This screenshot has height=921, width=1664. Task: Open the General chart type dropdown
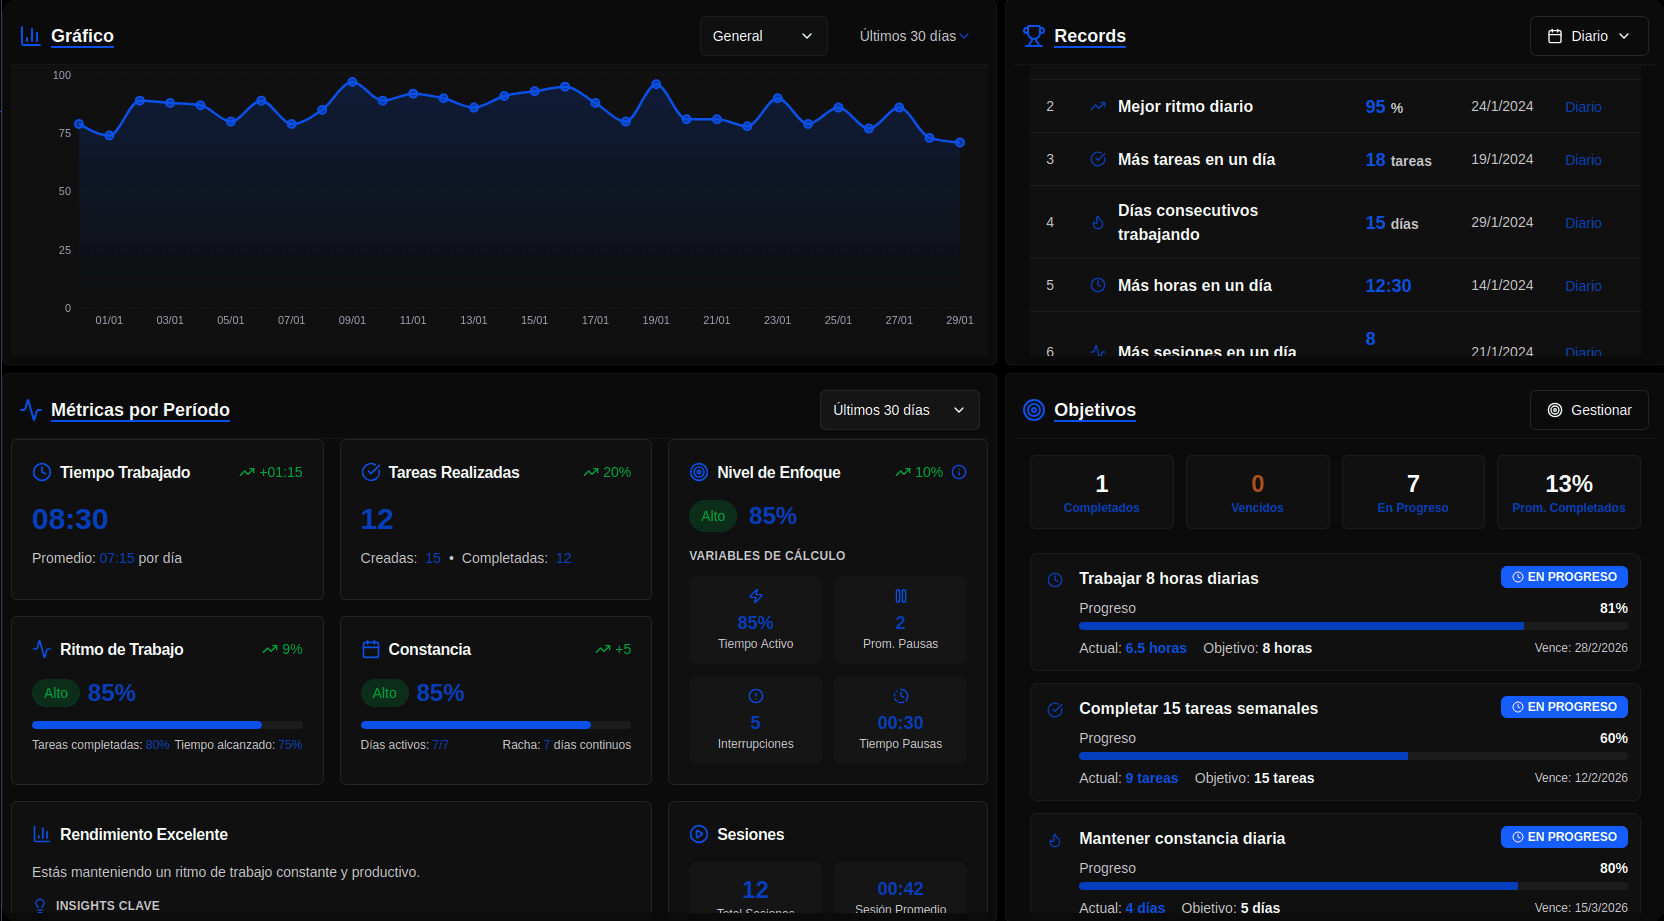tap(763, 36)
